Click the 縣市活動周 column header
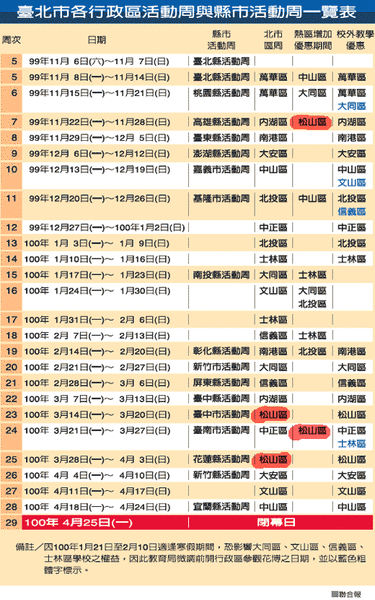 pos(221,40)
